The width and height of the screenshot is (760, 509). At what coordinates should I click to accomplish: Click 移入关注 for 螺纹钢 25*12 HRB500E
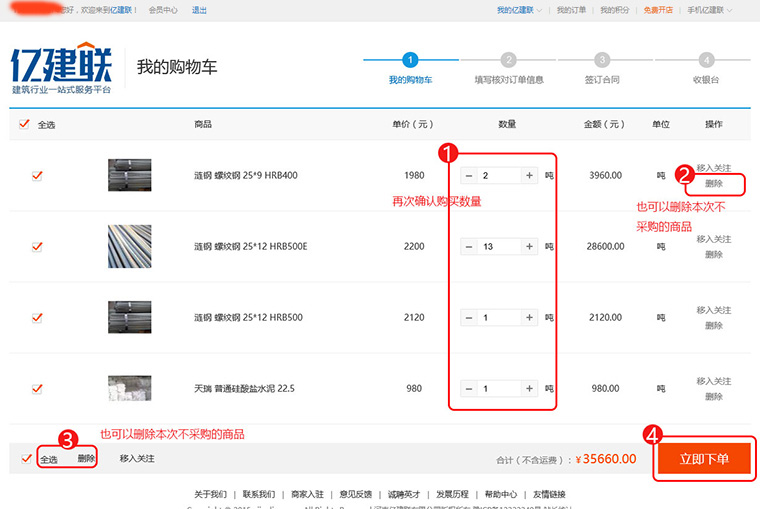click(x=713, y=239)
